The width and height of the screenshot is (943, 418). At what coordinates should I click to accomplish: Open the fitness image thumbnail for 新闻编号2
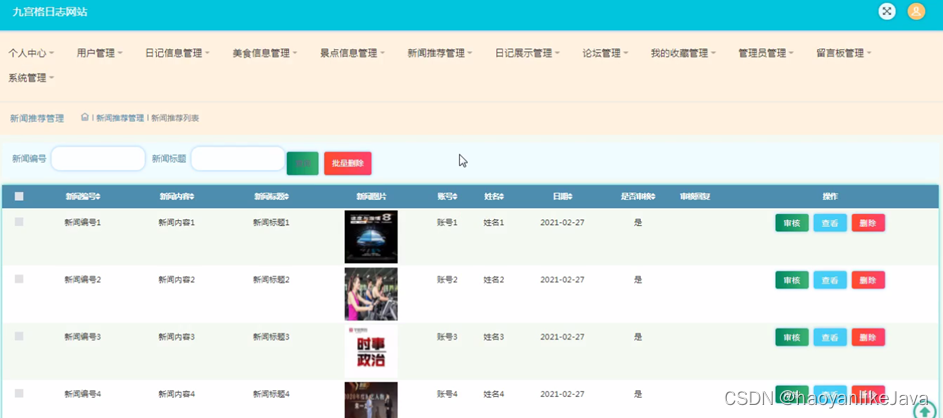pos(371,294)
